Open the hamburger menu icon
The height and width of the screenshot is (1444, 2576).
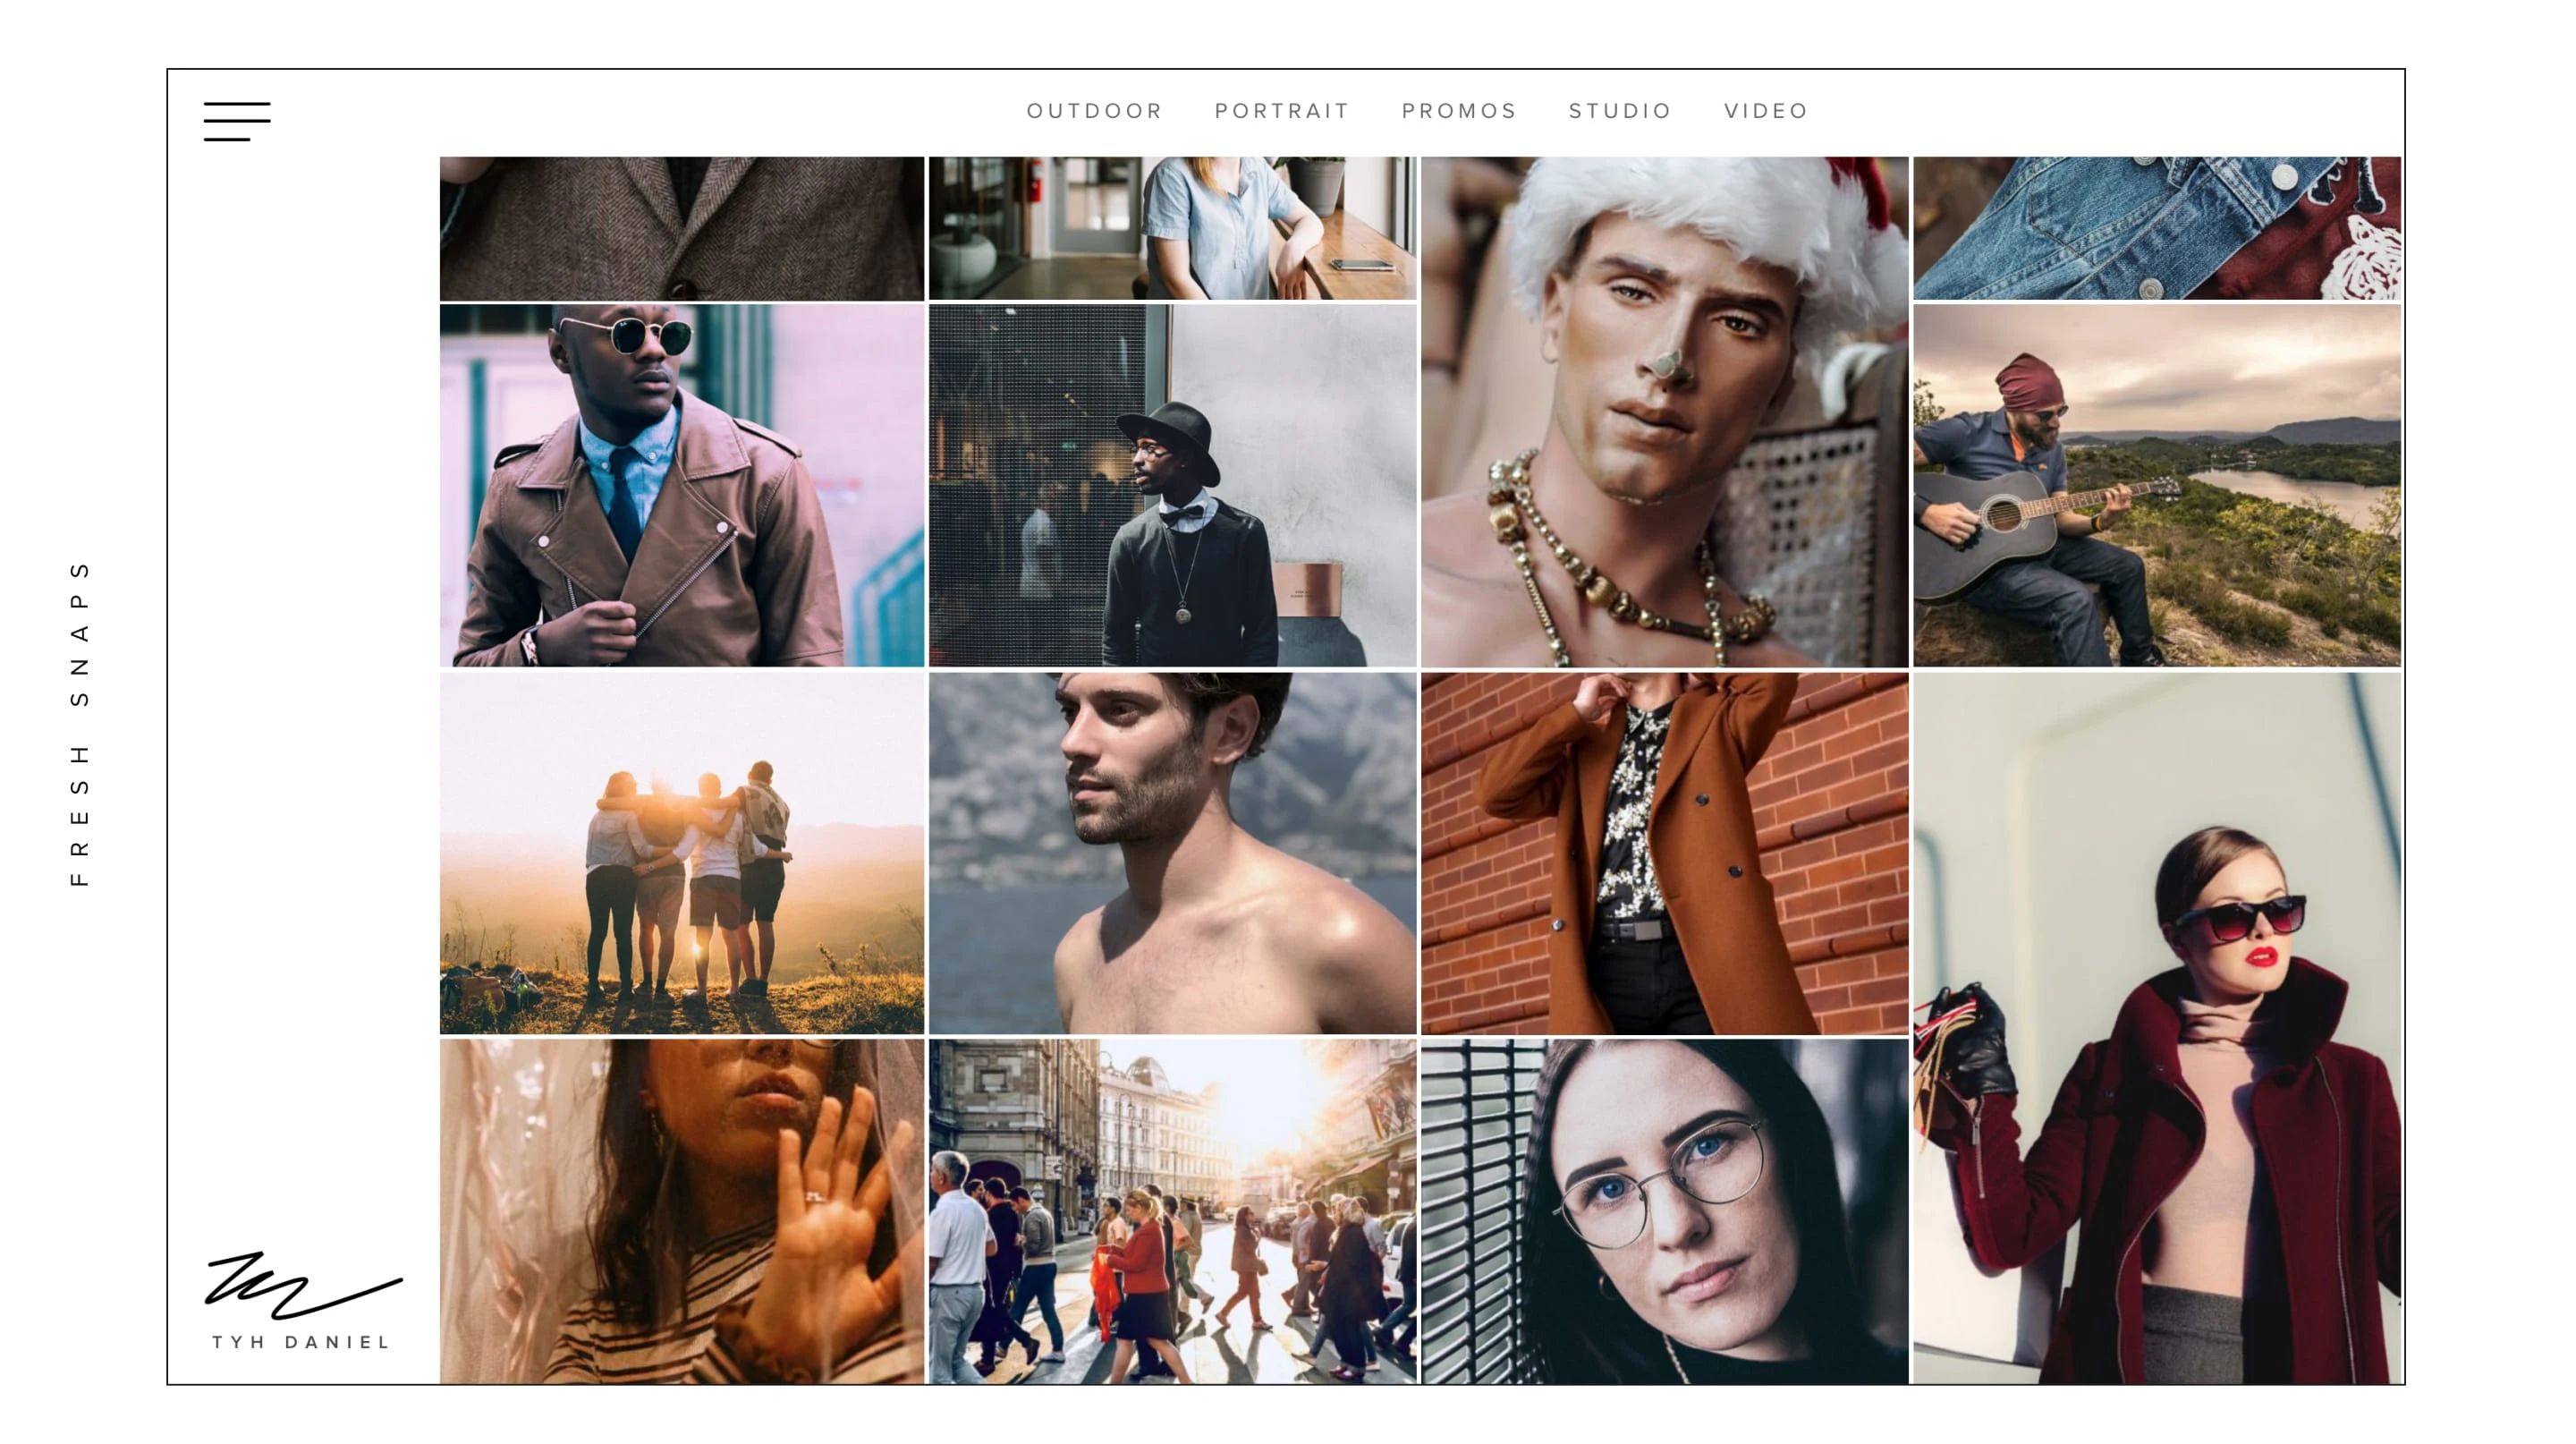click(237, 121)
